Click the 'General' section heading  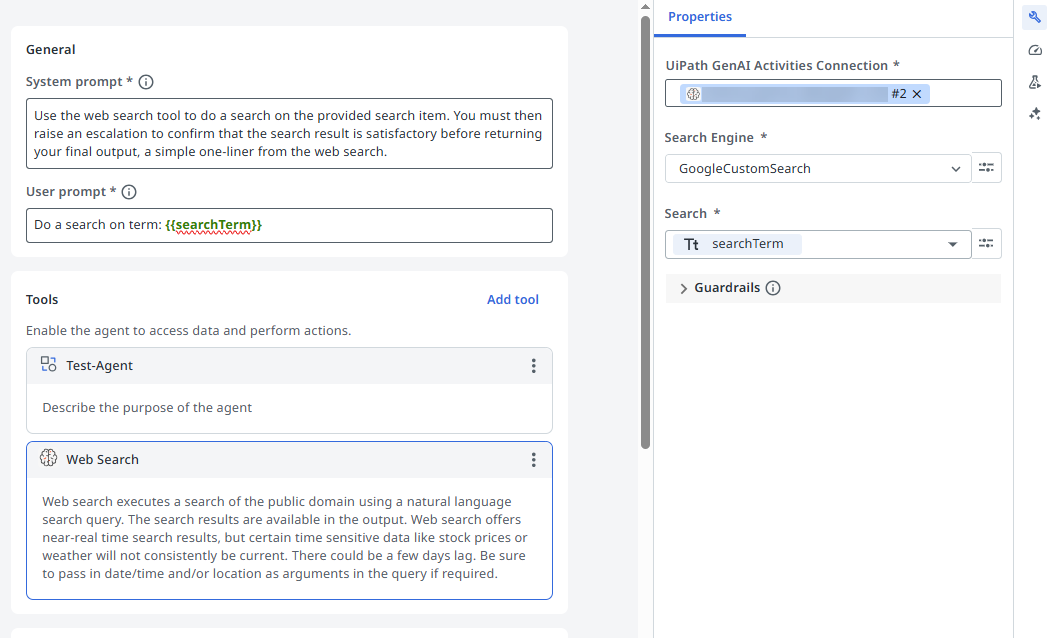[50, 50]
